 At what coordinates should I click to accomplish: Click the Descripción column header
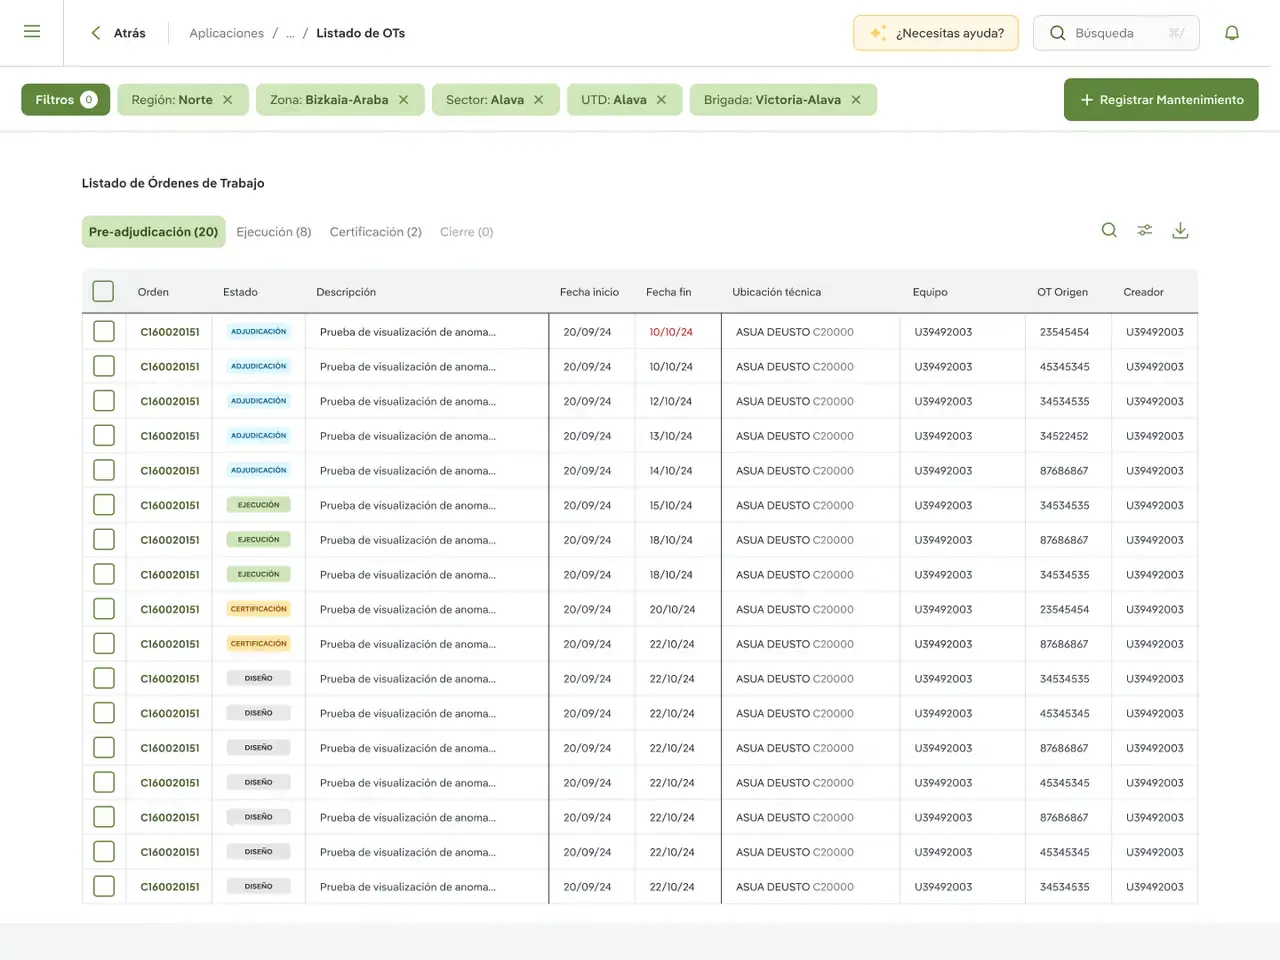[346, 292]
